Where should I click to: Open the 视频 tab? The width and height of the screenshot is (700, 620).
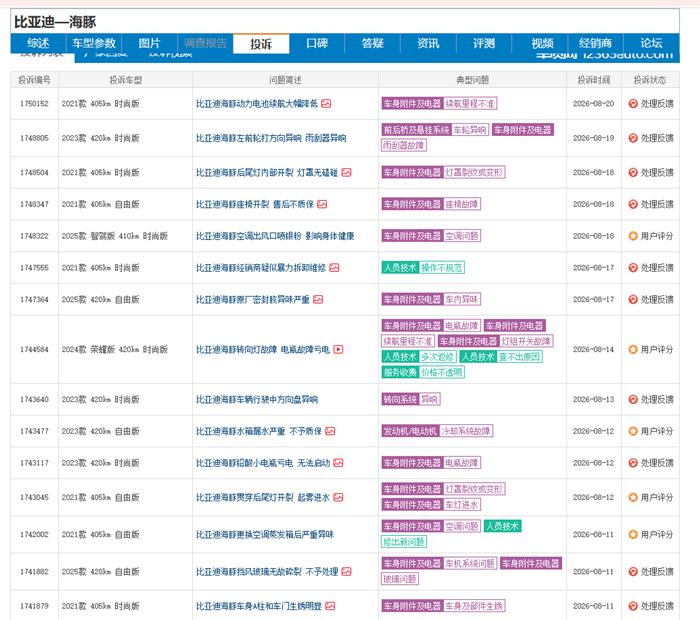542,43
